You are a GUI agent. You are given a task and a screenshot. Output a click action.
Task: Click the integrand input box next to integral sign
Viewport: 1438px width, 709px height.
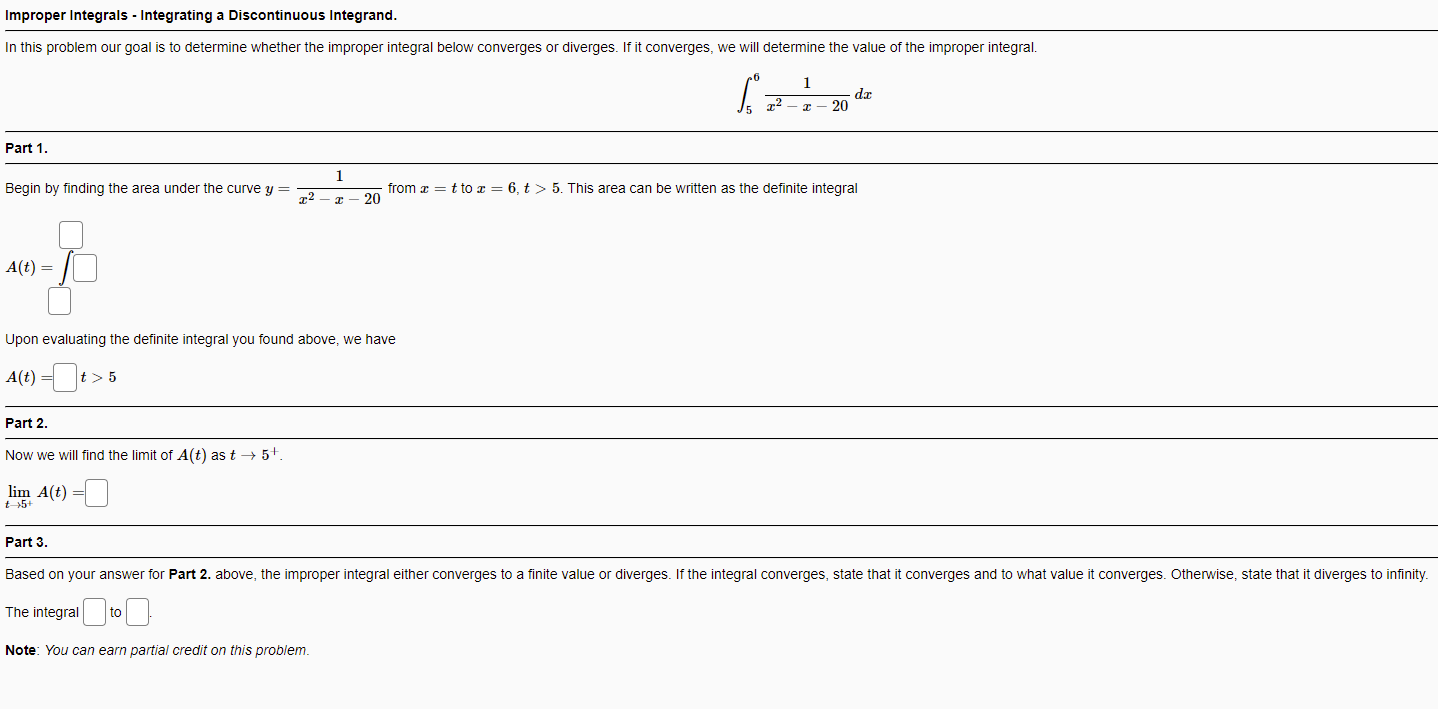pos(85,267)
